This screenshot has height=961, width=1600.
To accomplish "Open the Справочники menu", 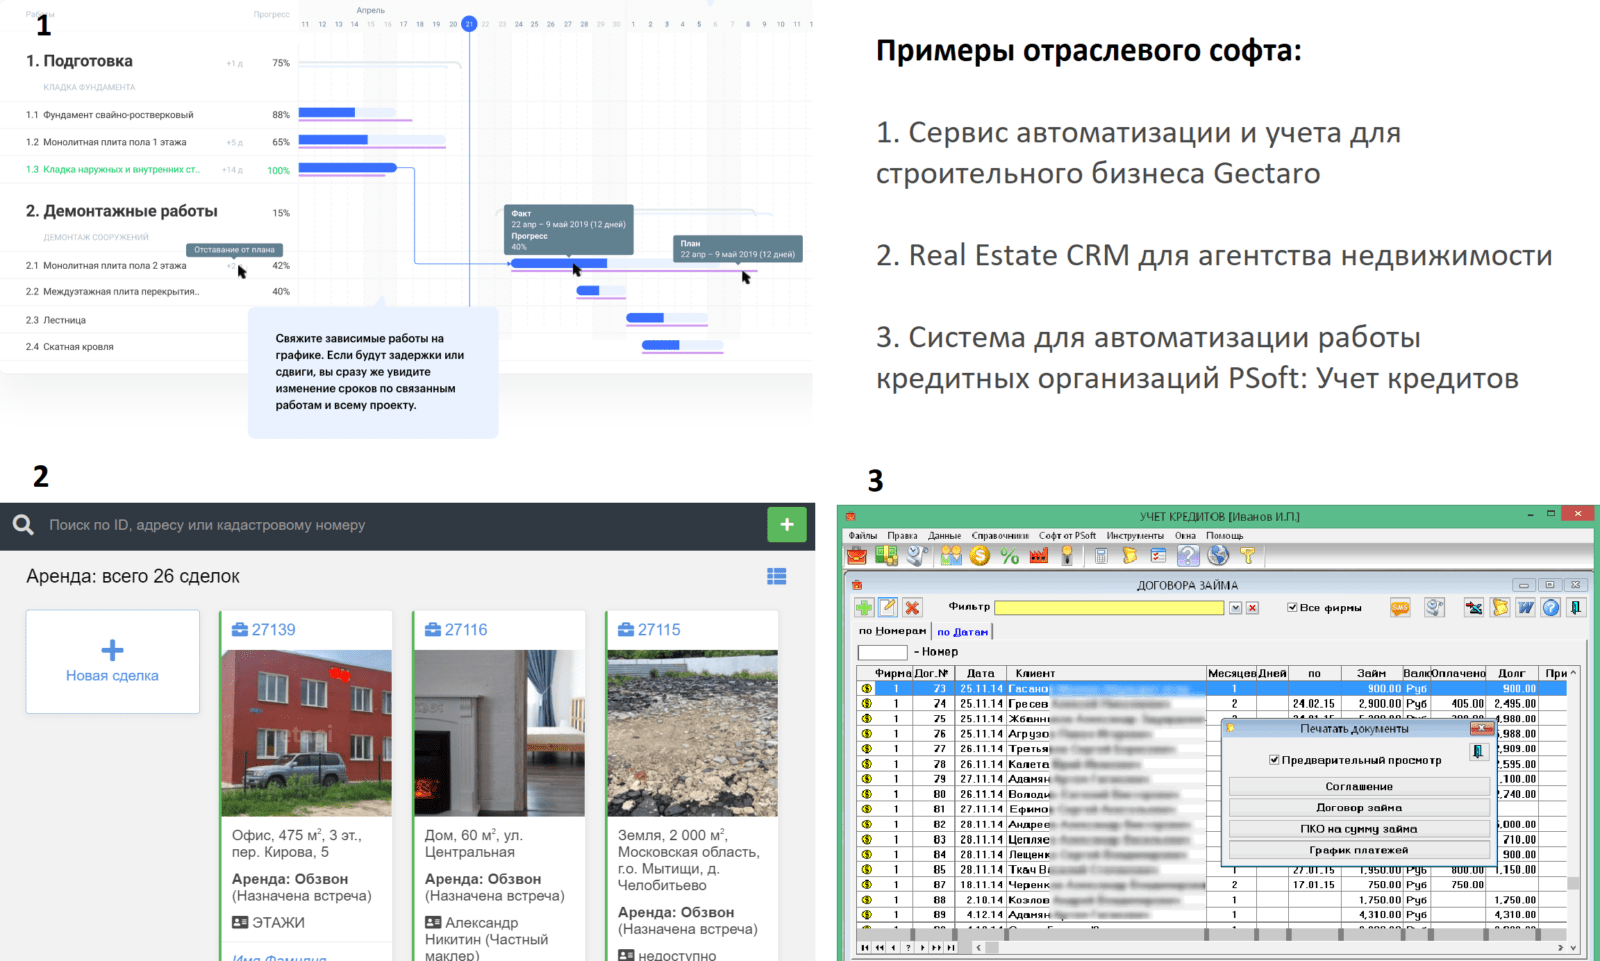I will pos(998,536).
